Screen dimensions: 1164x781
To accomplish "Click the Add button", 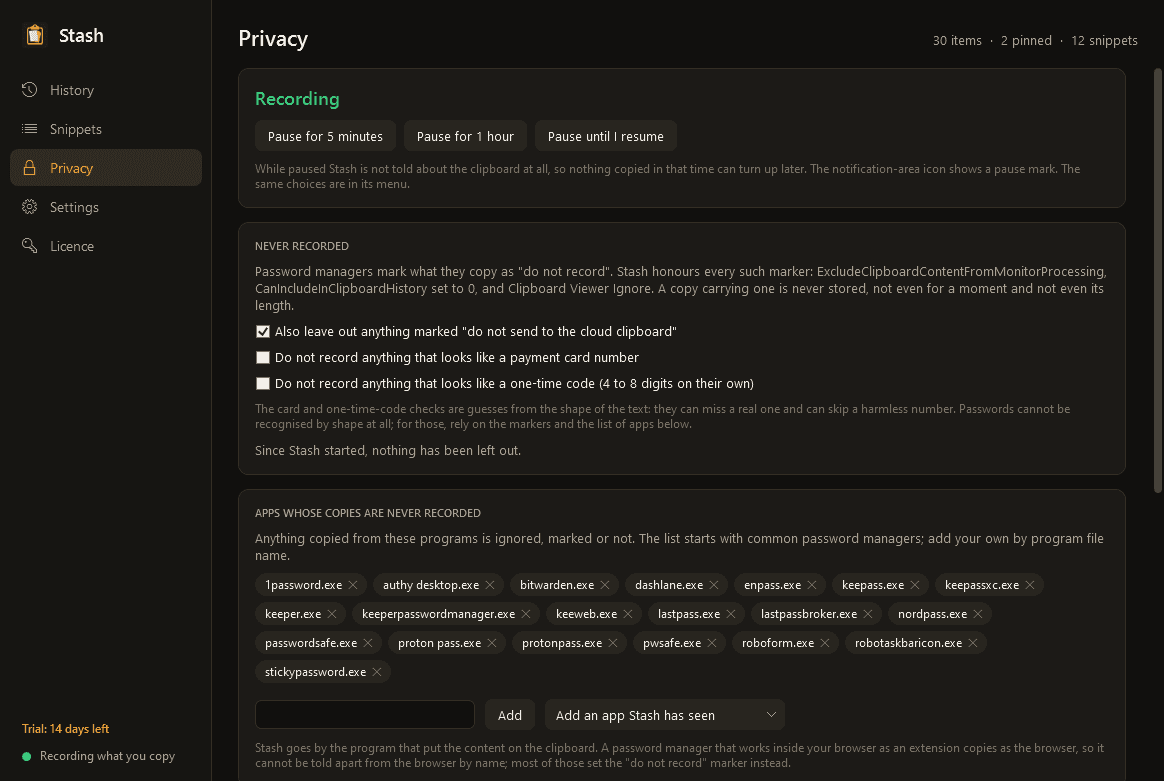I will tap(509, 715).
